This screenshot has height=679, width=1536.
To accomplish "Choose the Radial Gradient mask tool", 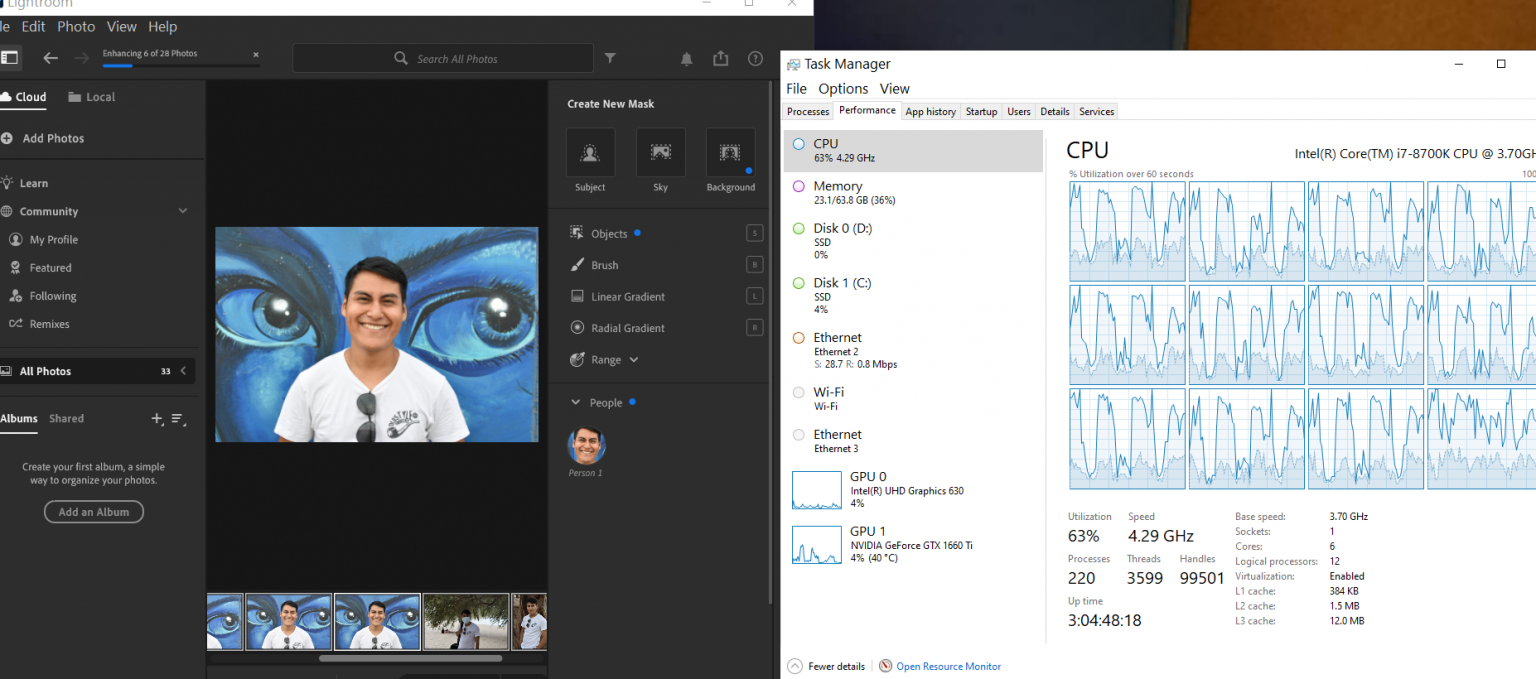I will pyautogui.click(x=627, y=328).
